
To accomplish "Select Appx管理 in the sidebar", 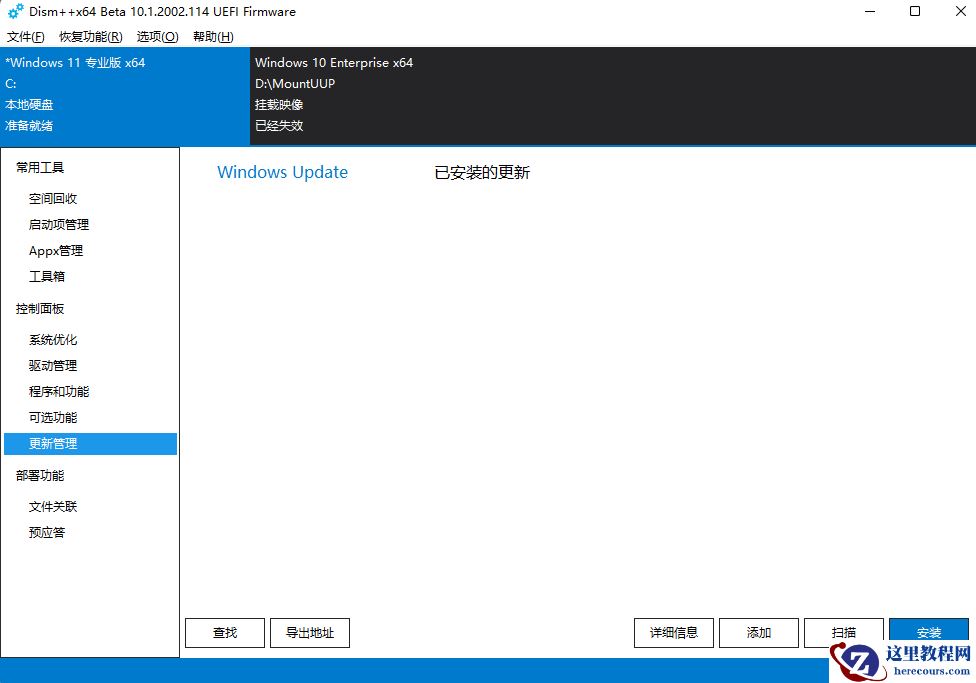I will click(55, 250).
